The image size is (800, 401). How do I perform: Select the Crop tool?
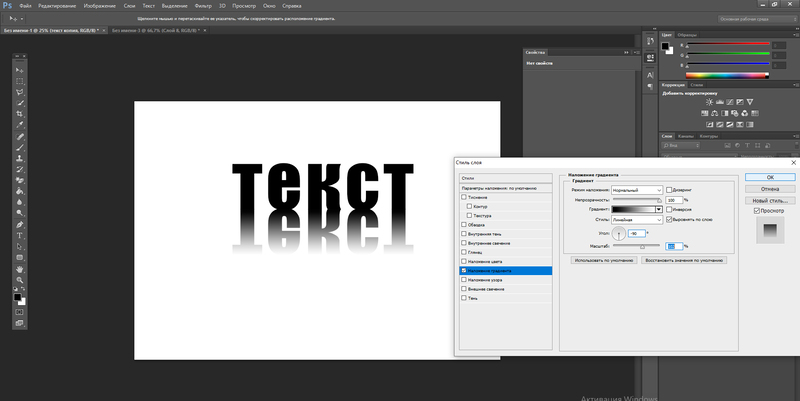pyautogui.click(x=20, y=113)
